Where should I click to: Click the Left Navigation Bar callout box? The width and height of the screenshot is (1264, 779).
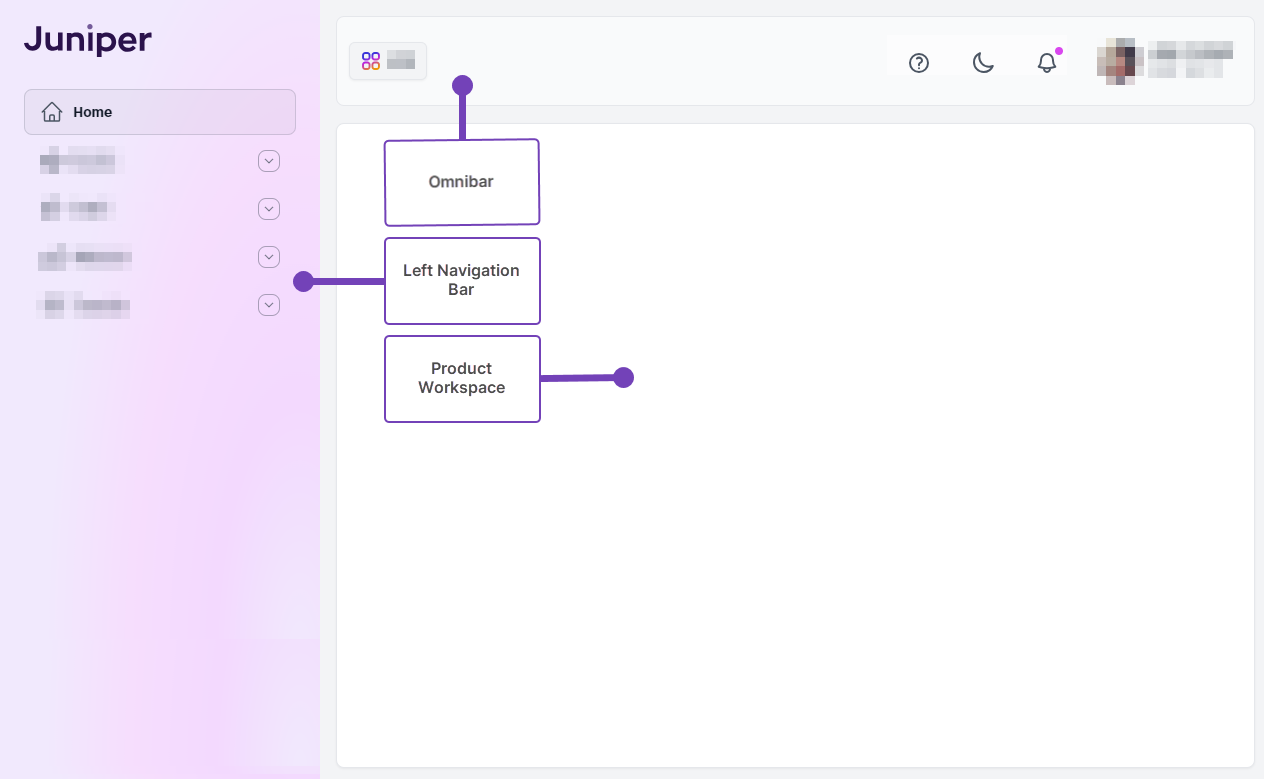tap(462, 281)
